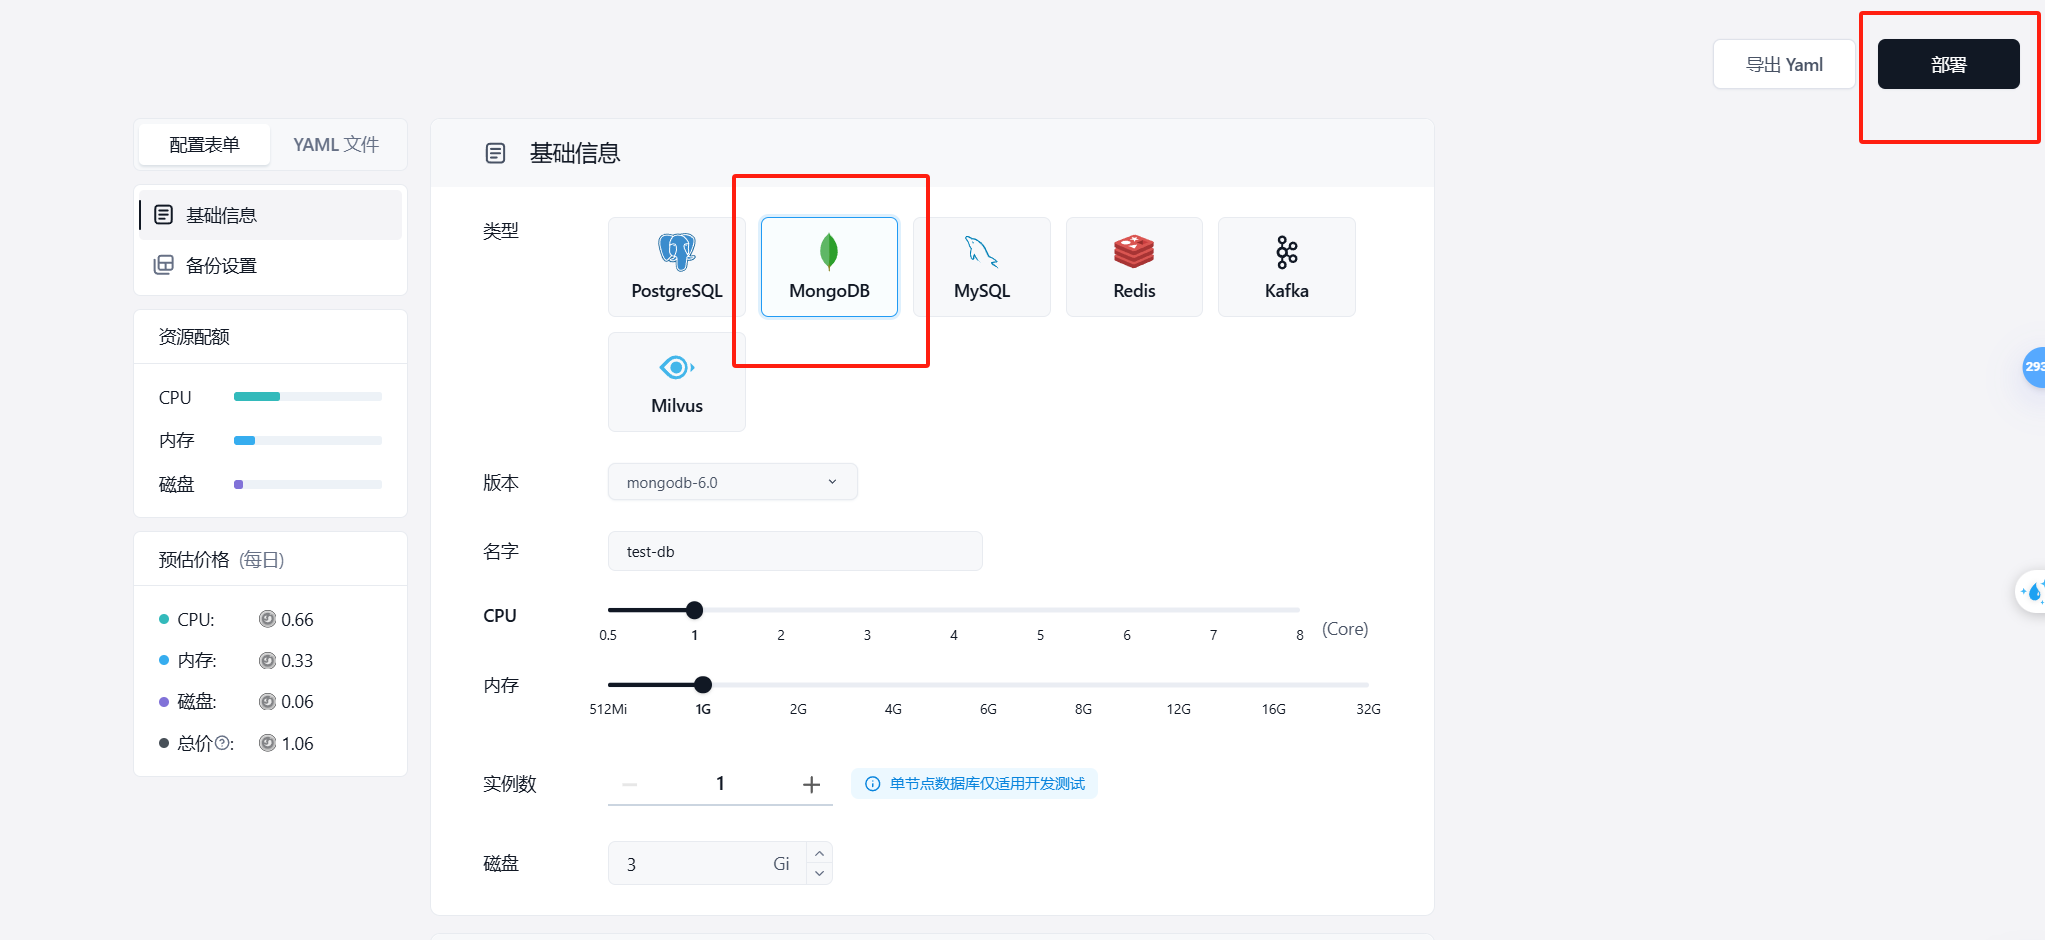Set memory slider to 8G mark

point(1083,685)
